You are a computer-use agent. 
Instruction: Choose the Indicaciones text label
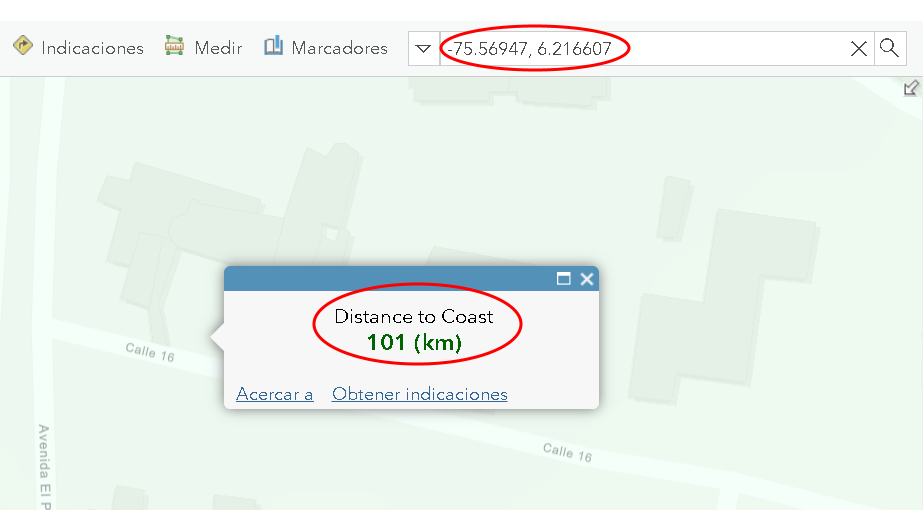point(92,48)
